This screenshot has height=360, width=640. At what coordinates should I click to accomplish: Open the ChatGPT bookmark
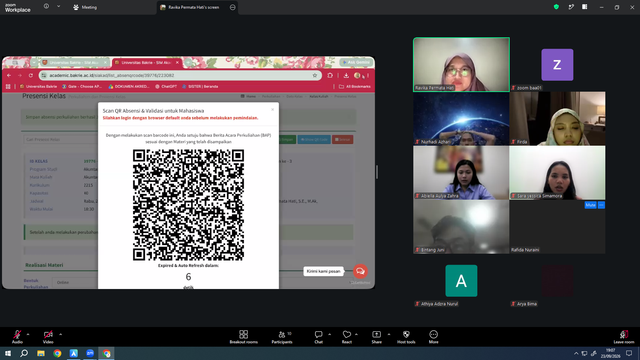pos(166,87)
